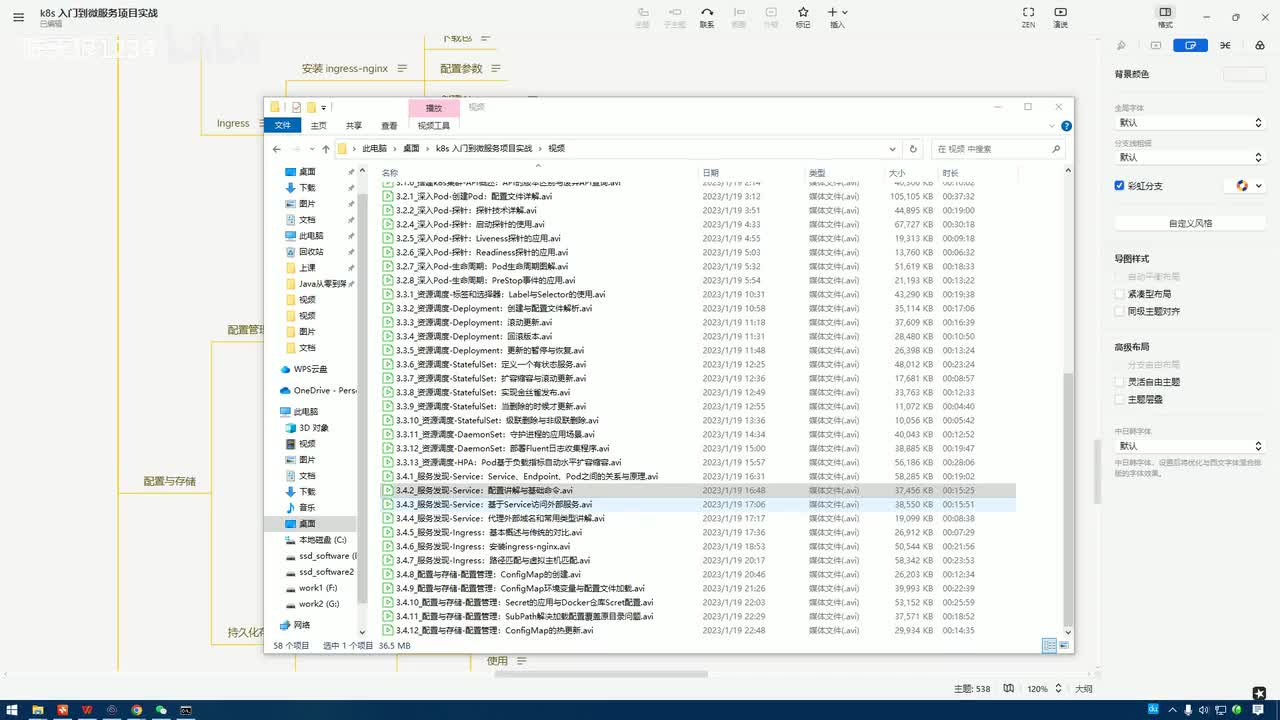Select 下载 in quick access sidebar
The width and height of the screenshot is (1280, 720).
click(307, 188)
